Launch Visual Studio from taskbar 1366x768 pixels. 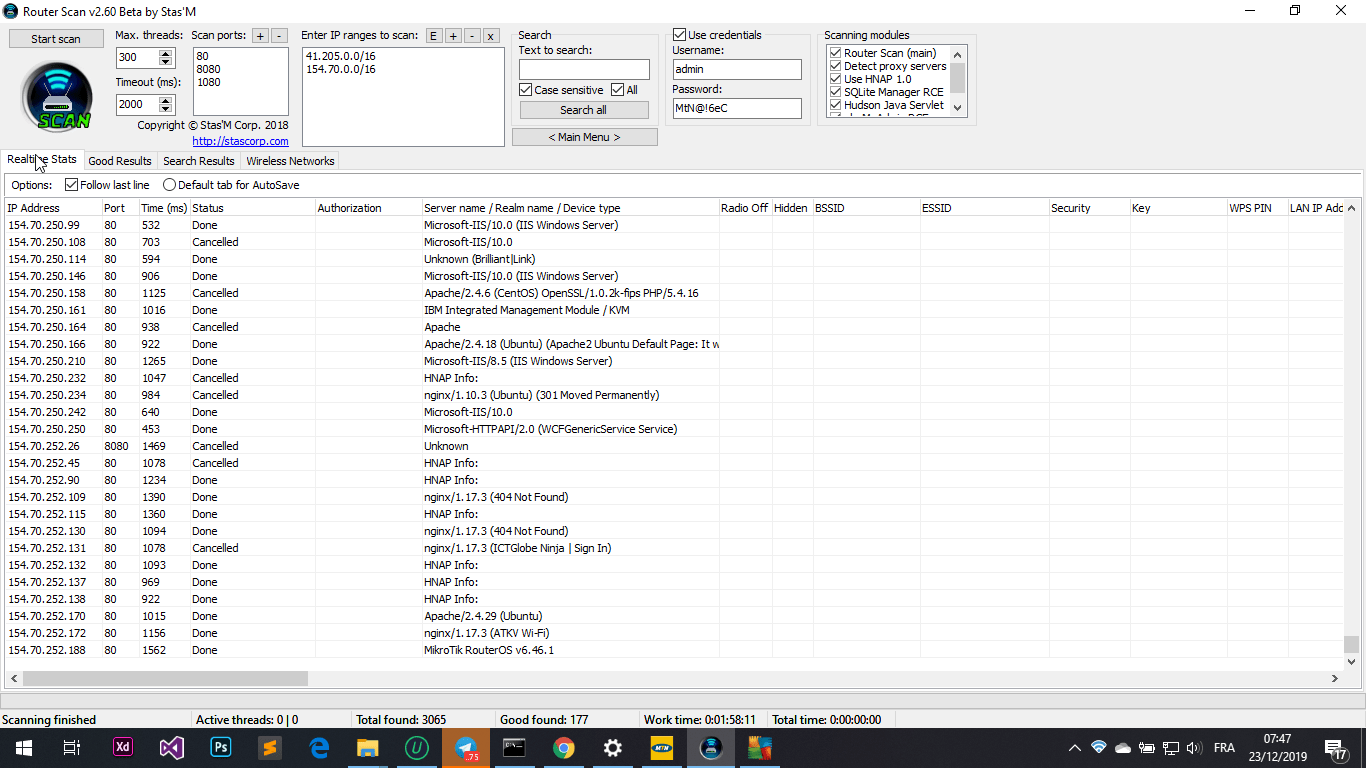click(x=172, y=748)
